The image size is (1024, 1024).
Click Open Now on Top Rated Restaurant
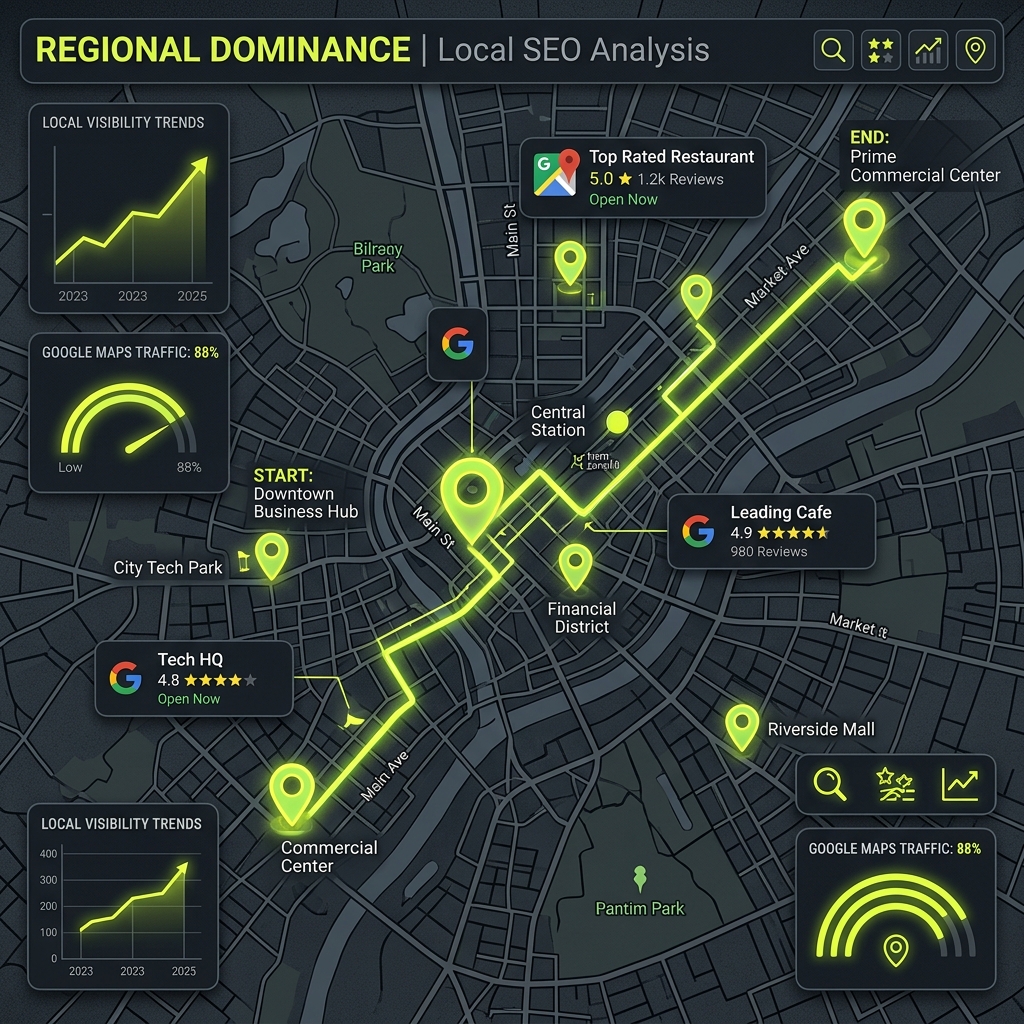(x=623, y=200)
